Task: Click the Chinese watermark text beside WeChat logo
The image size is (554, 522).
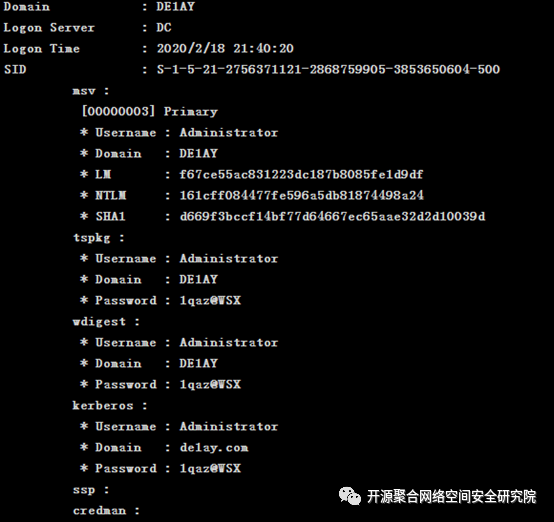Action: pos(452,497)
